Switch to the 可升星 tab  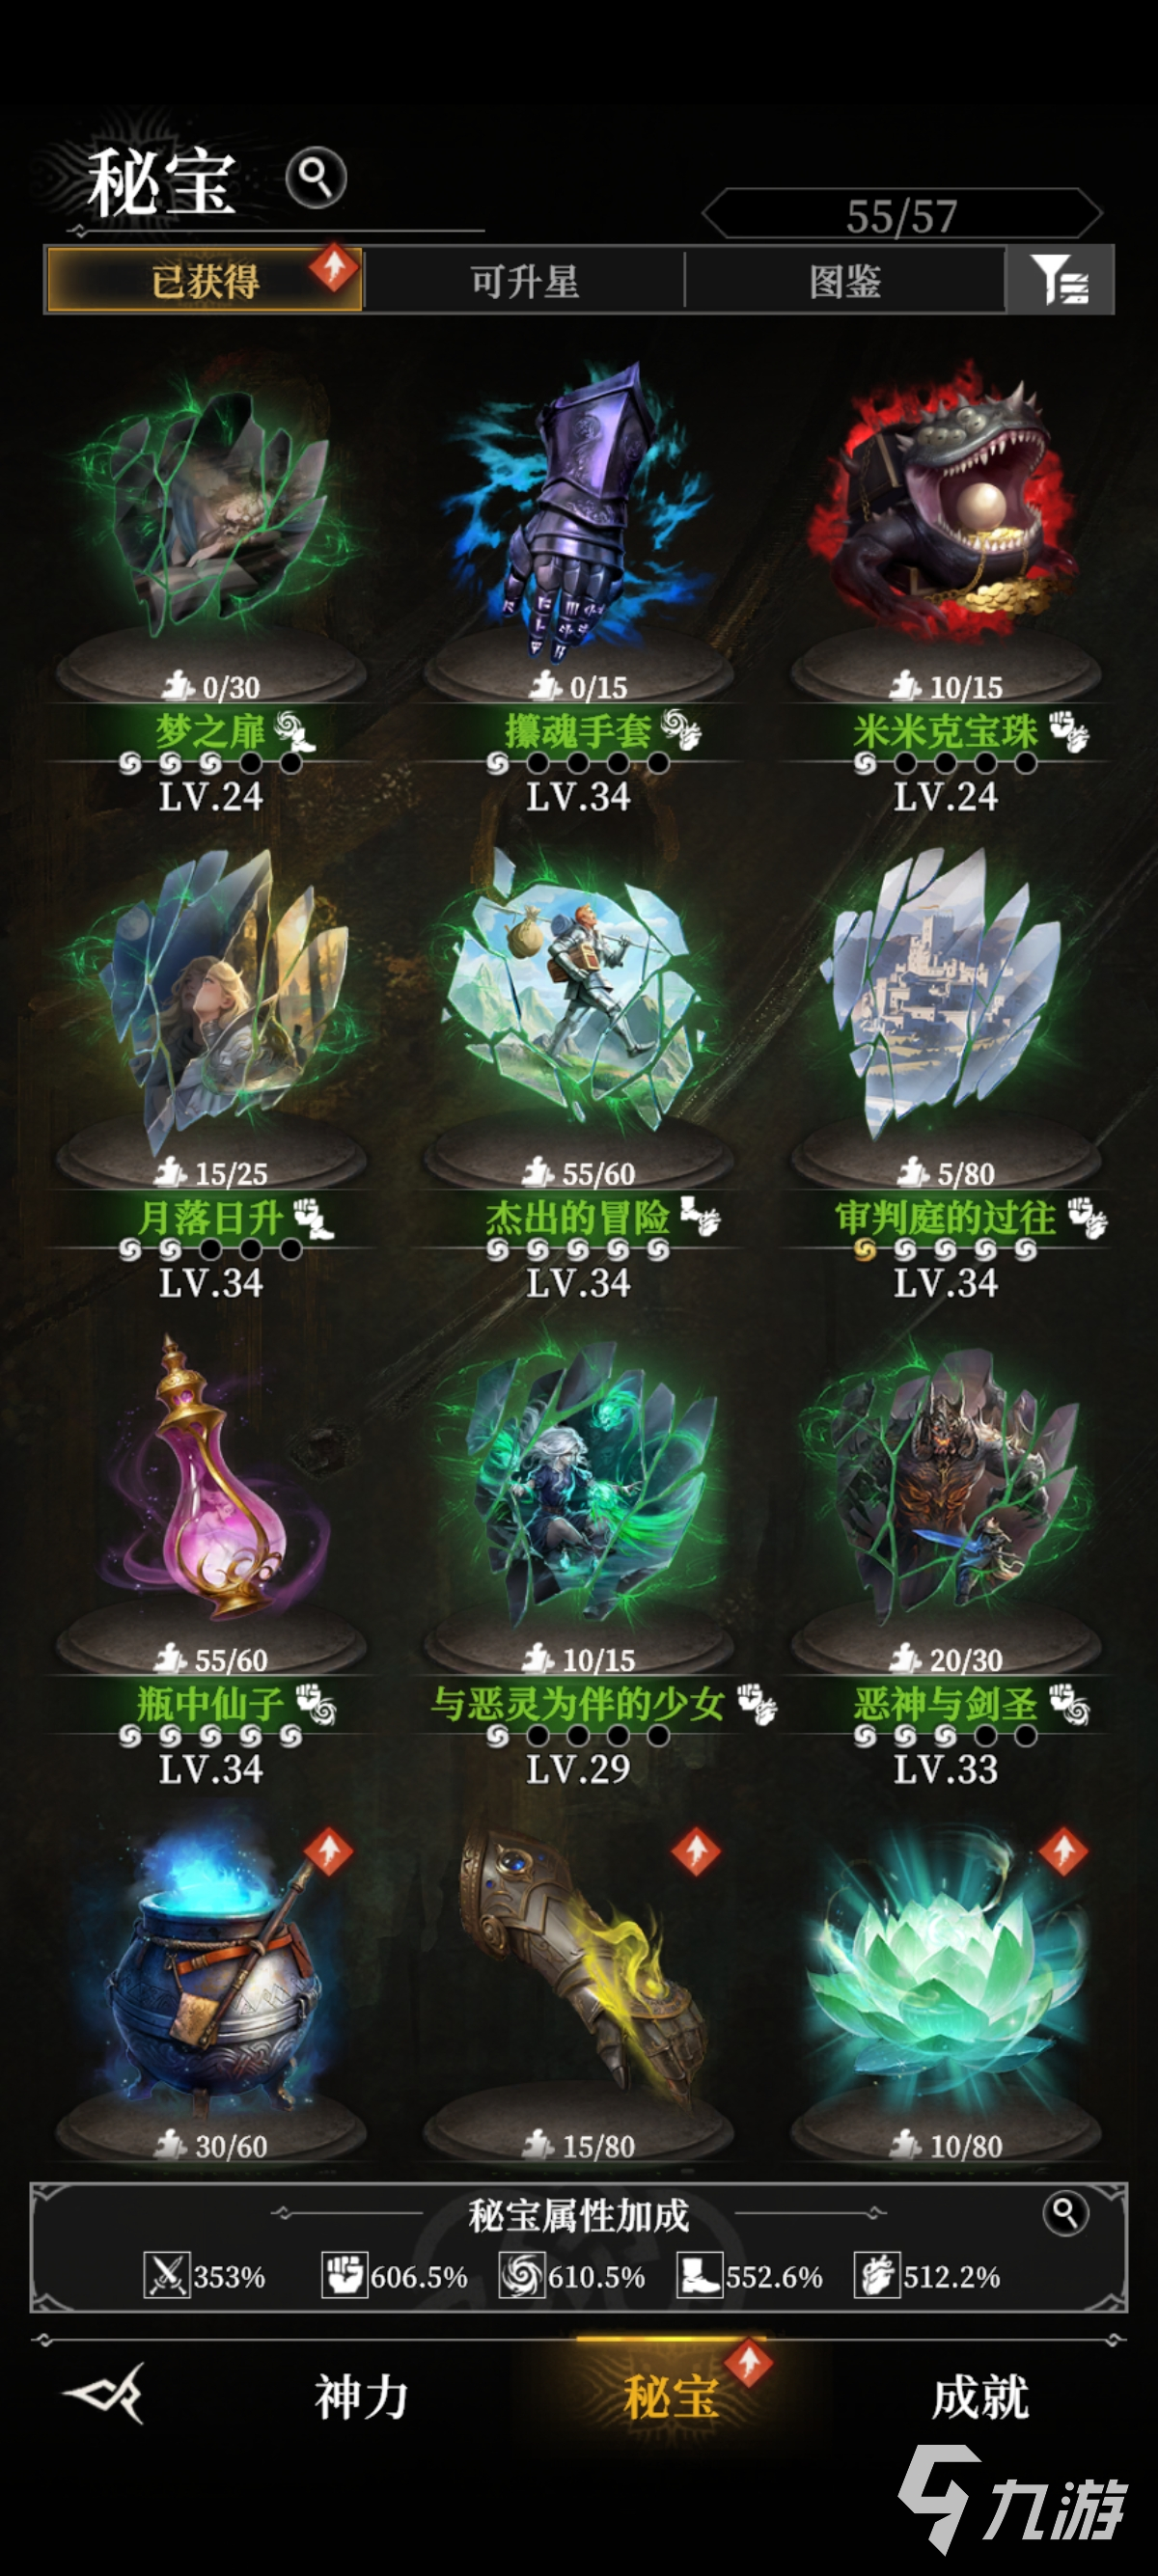525,281
